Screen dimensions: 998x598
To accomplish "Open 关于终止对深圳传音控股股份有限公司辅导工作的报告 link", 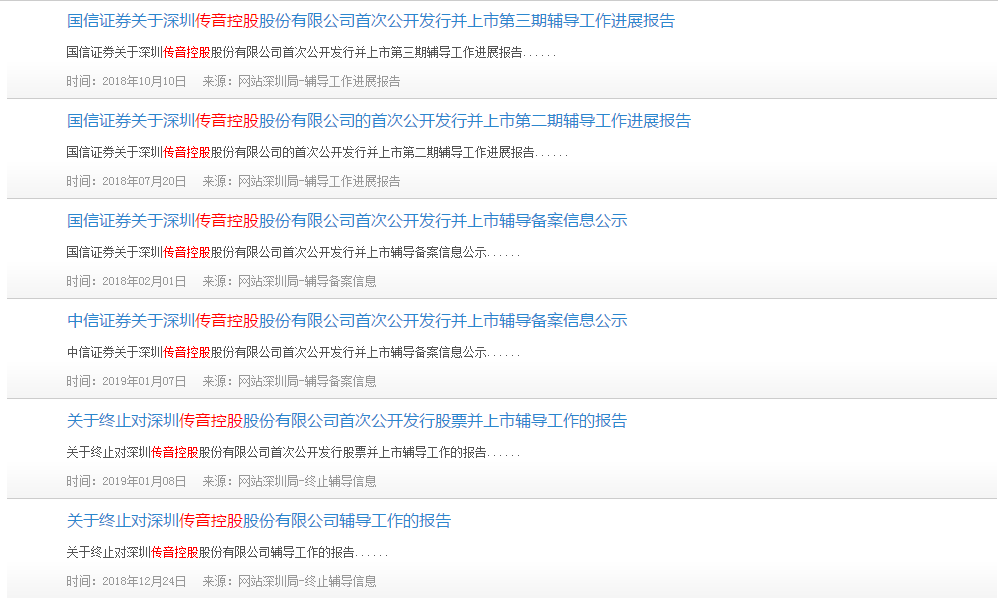I will coord(259,520).
